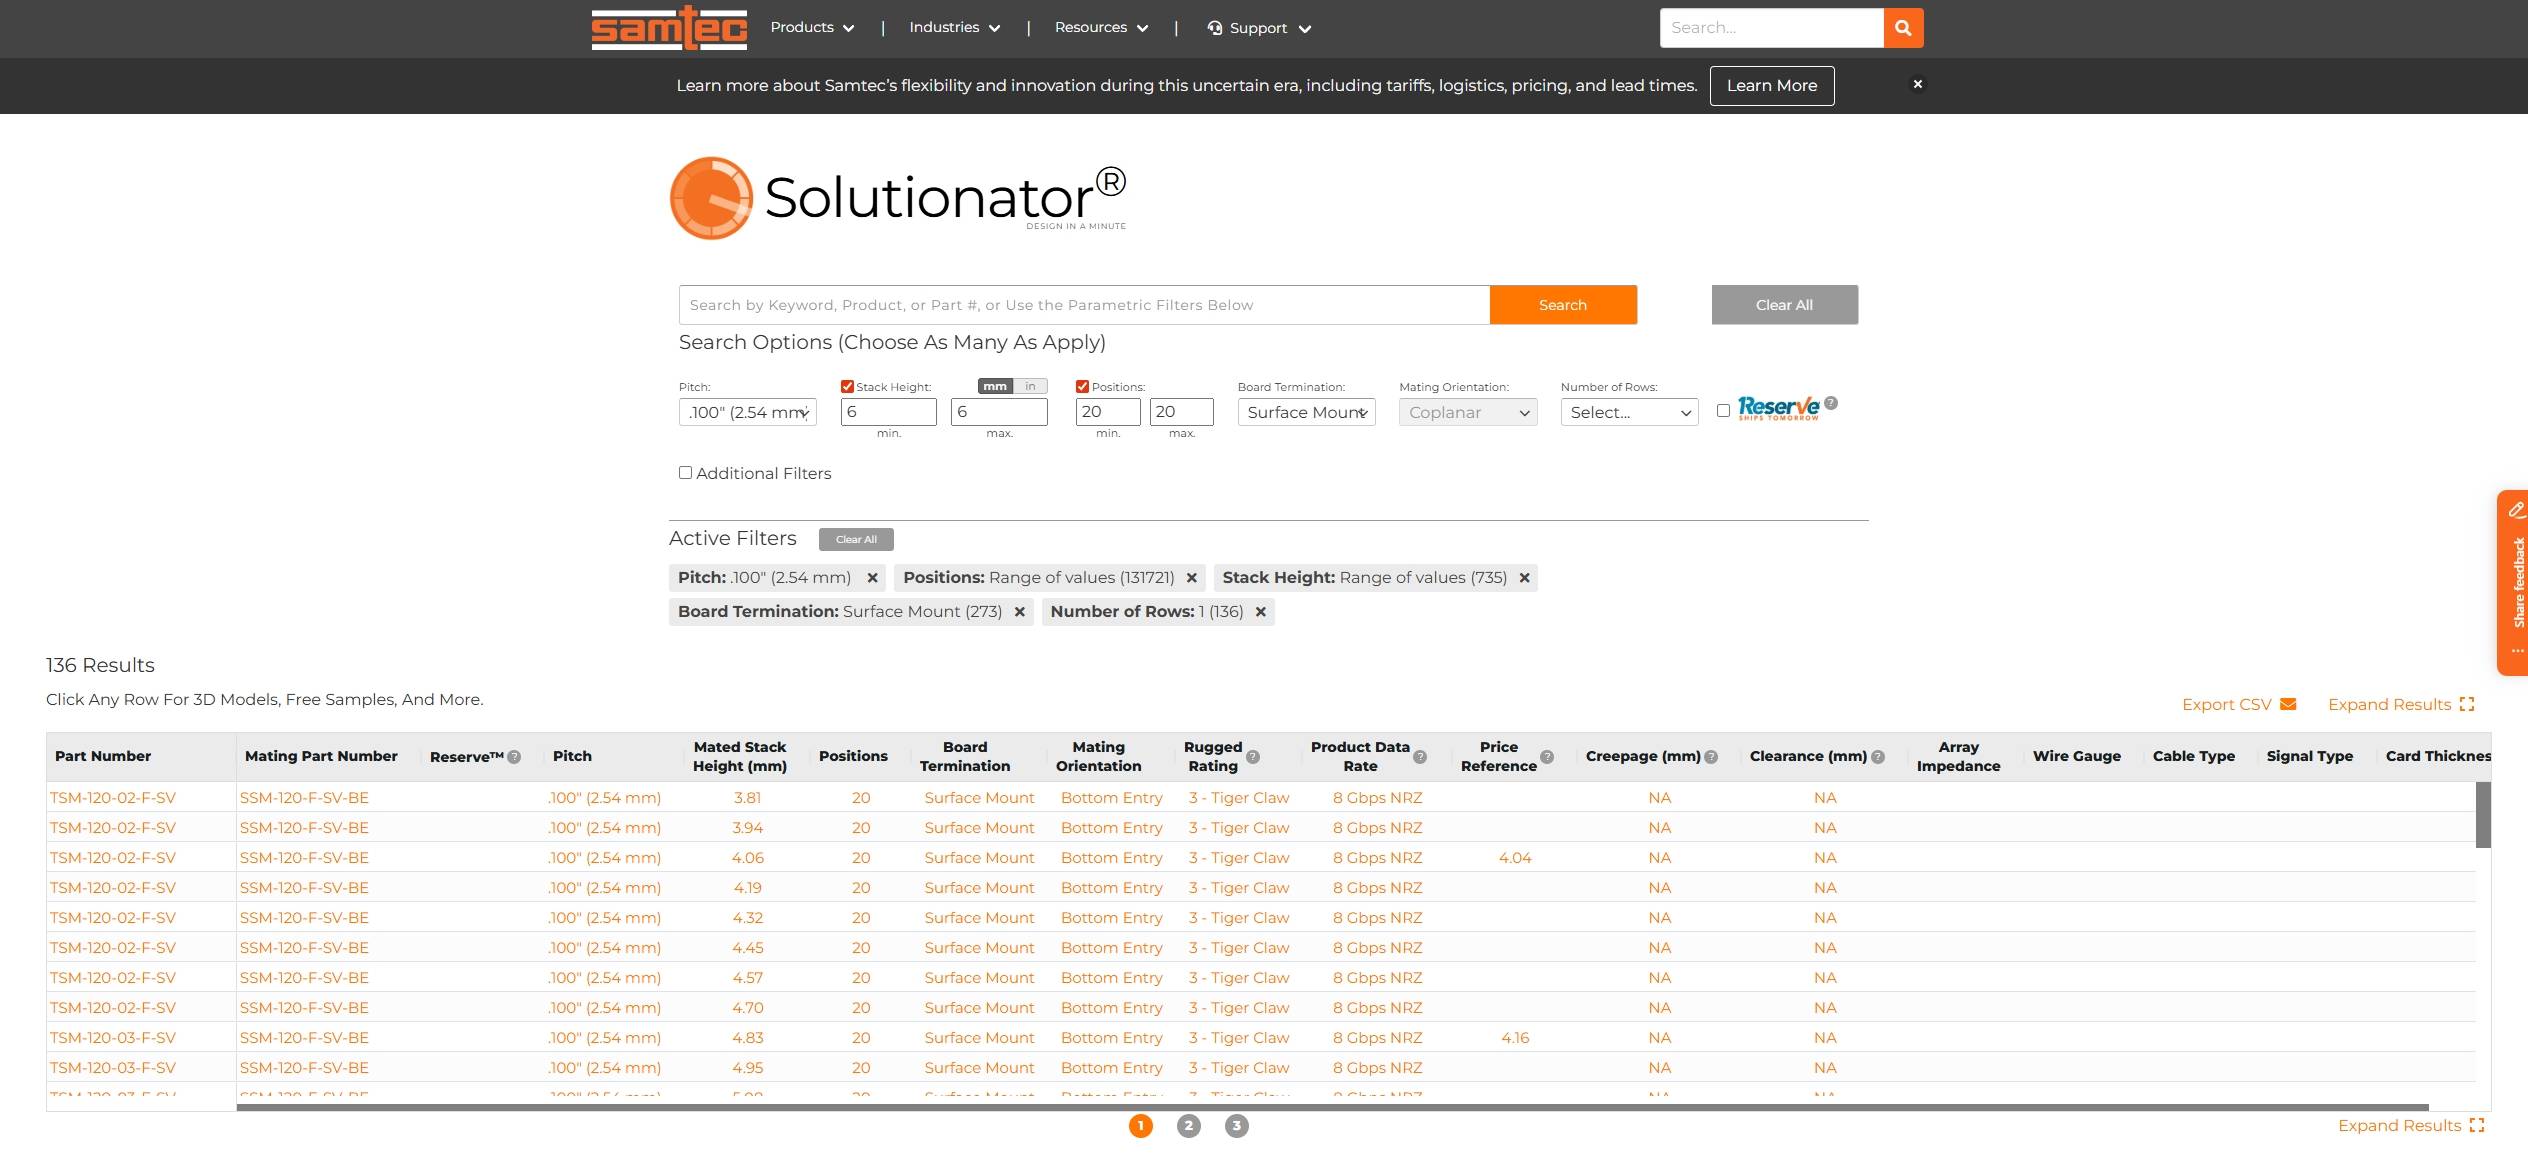2528x1155 pixels.
Task: Enable the Reserve checkbox
Action: coord(1723,410)
